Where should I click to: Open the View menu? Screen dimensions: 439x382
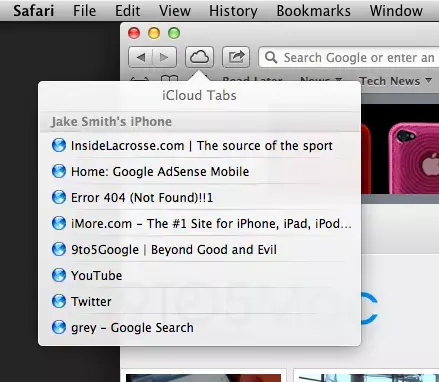pos(175,11)
